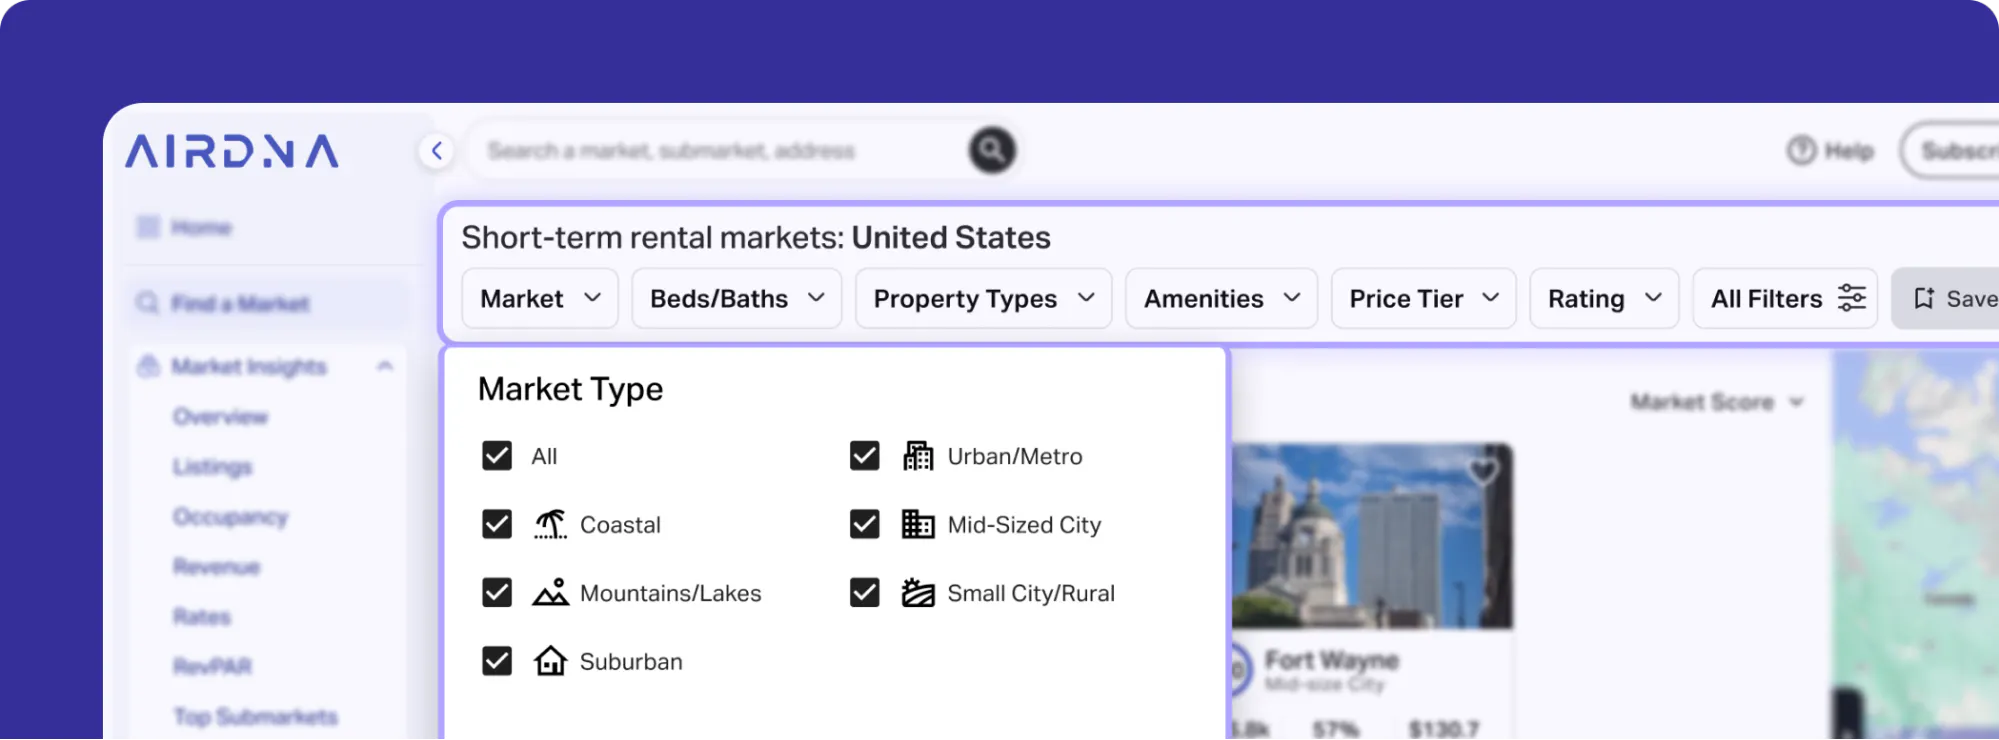The width and height of the screenshot is (1999, 740).
Task: Open Occupancy in the sidebar
Action: pos(230,516)
